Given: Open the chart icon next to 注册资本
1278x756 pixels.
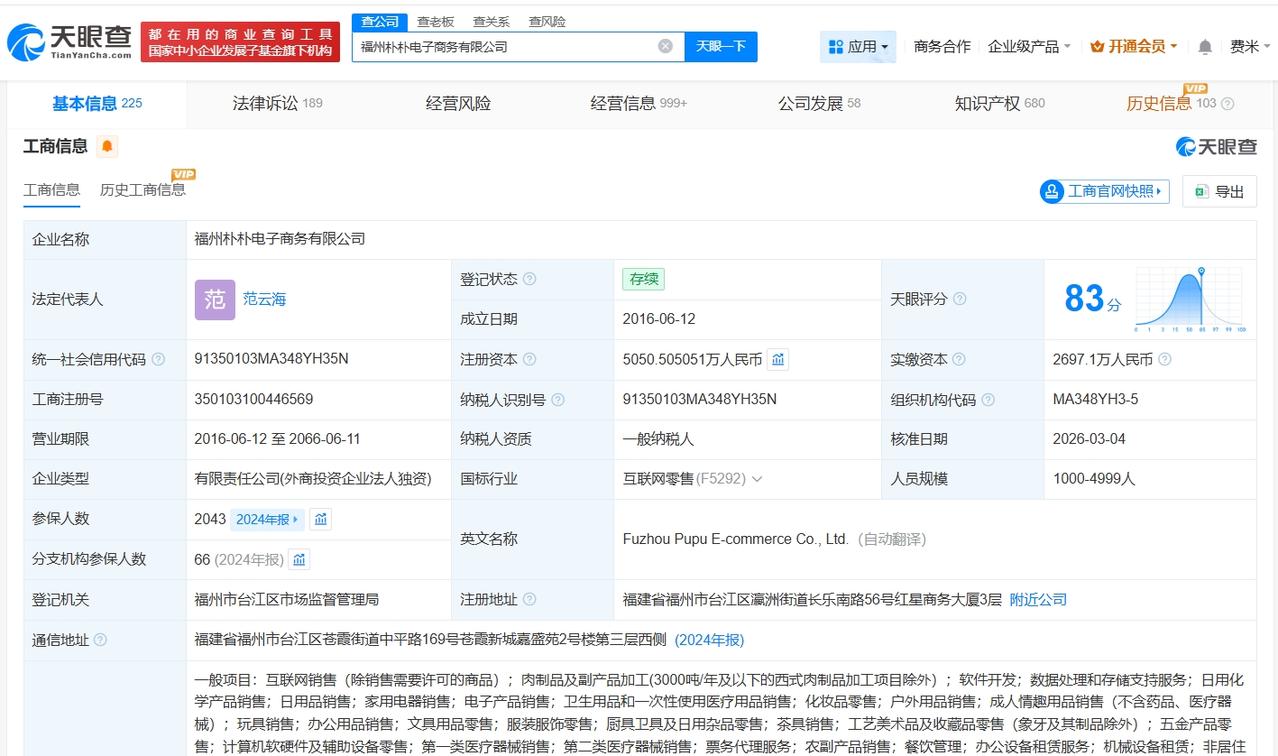Looking at the screenshot, I should pyautogui.click(x=778, y=359).
